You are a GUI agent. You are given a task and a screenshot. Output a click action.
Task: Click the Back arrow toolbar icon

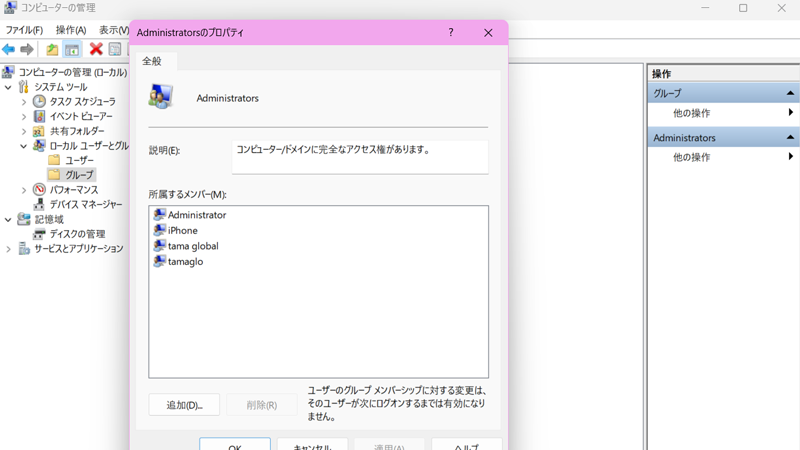8,49
